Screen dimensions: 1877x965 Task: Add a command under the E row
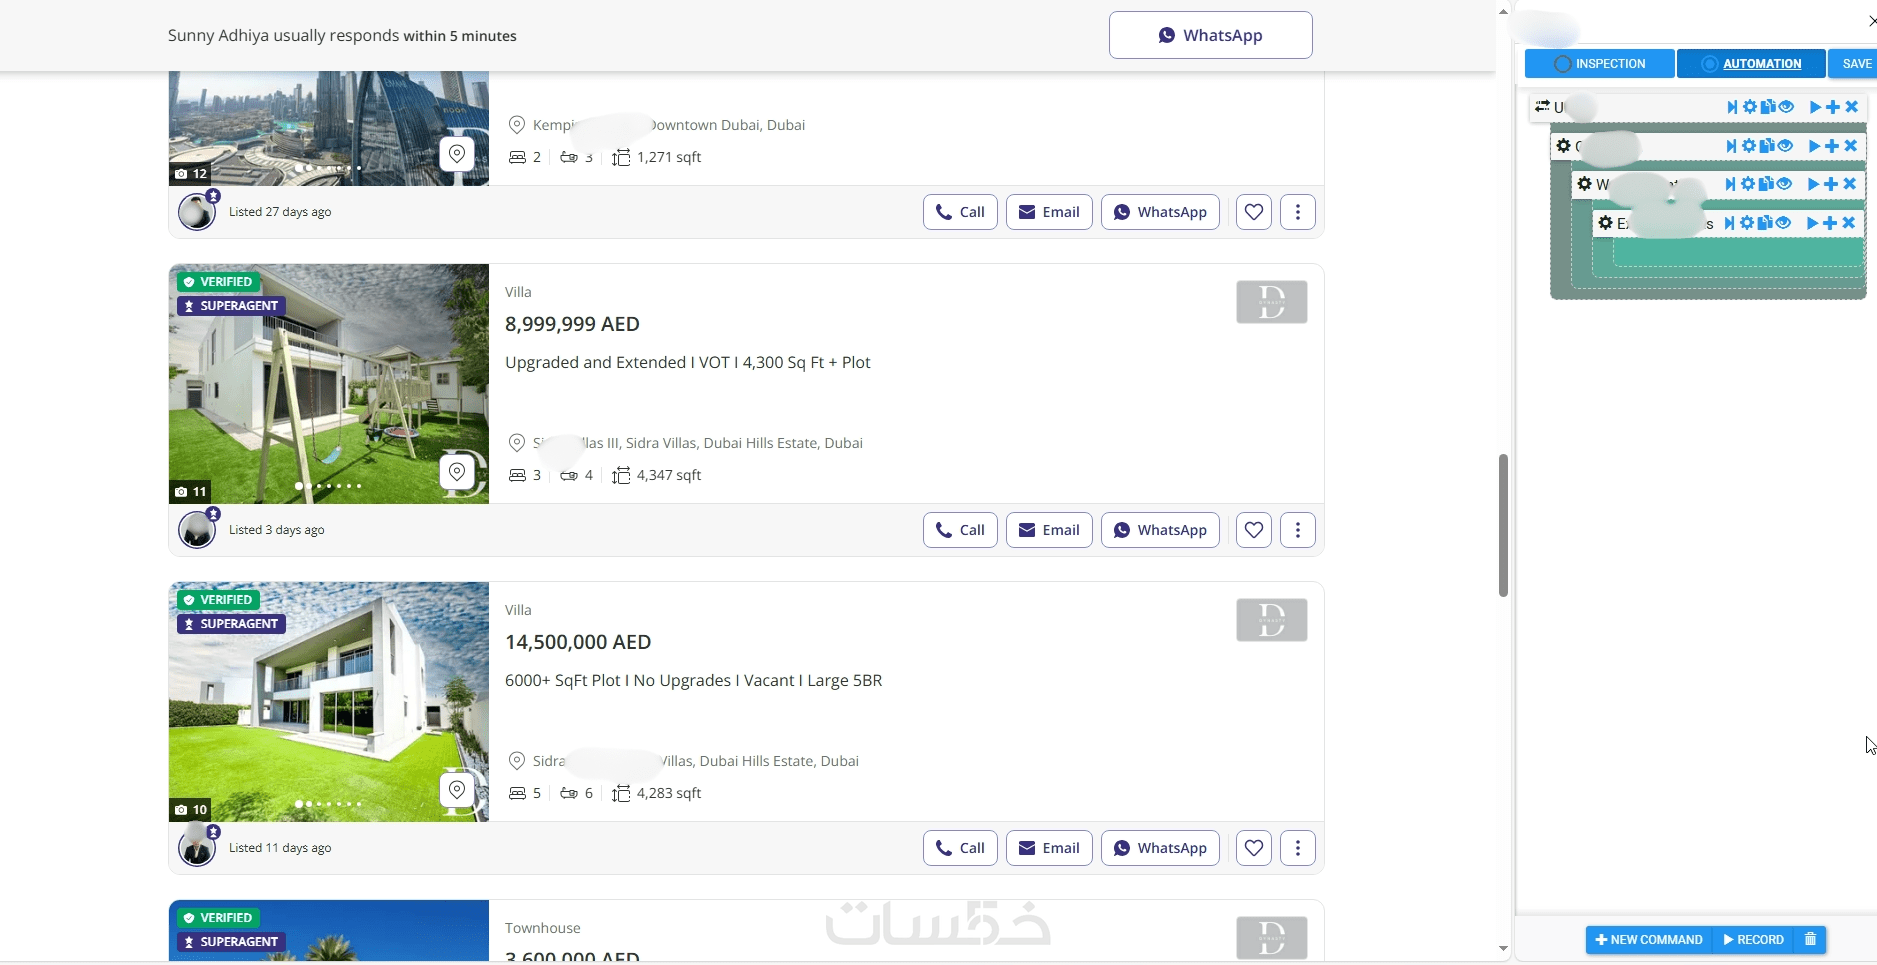1830,223
